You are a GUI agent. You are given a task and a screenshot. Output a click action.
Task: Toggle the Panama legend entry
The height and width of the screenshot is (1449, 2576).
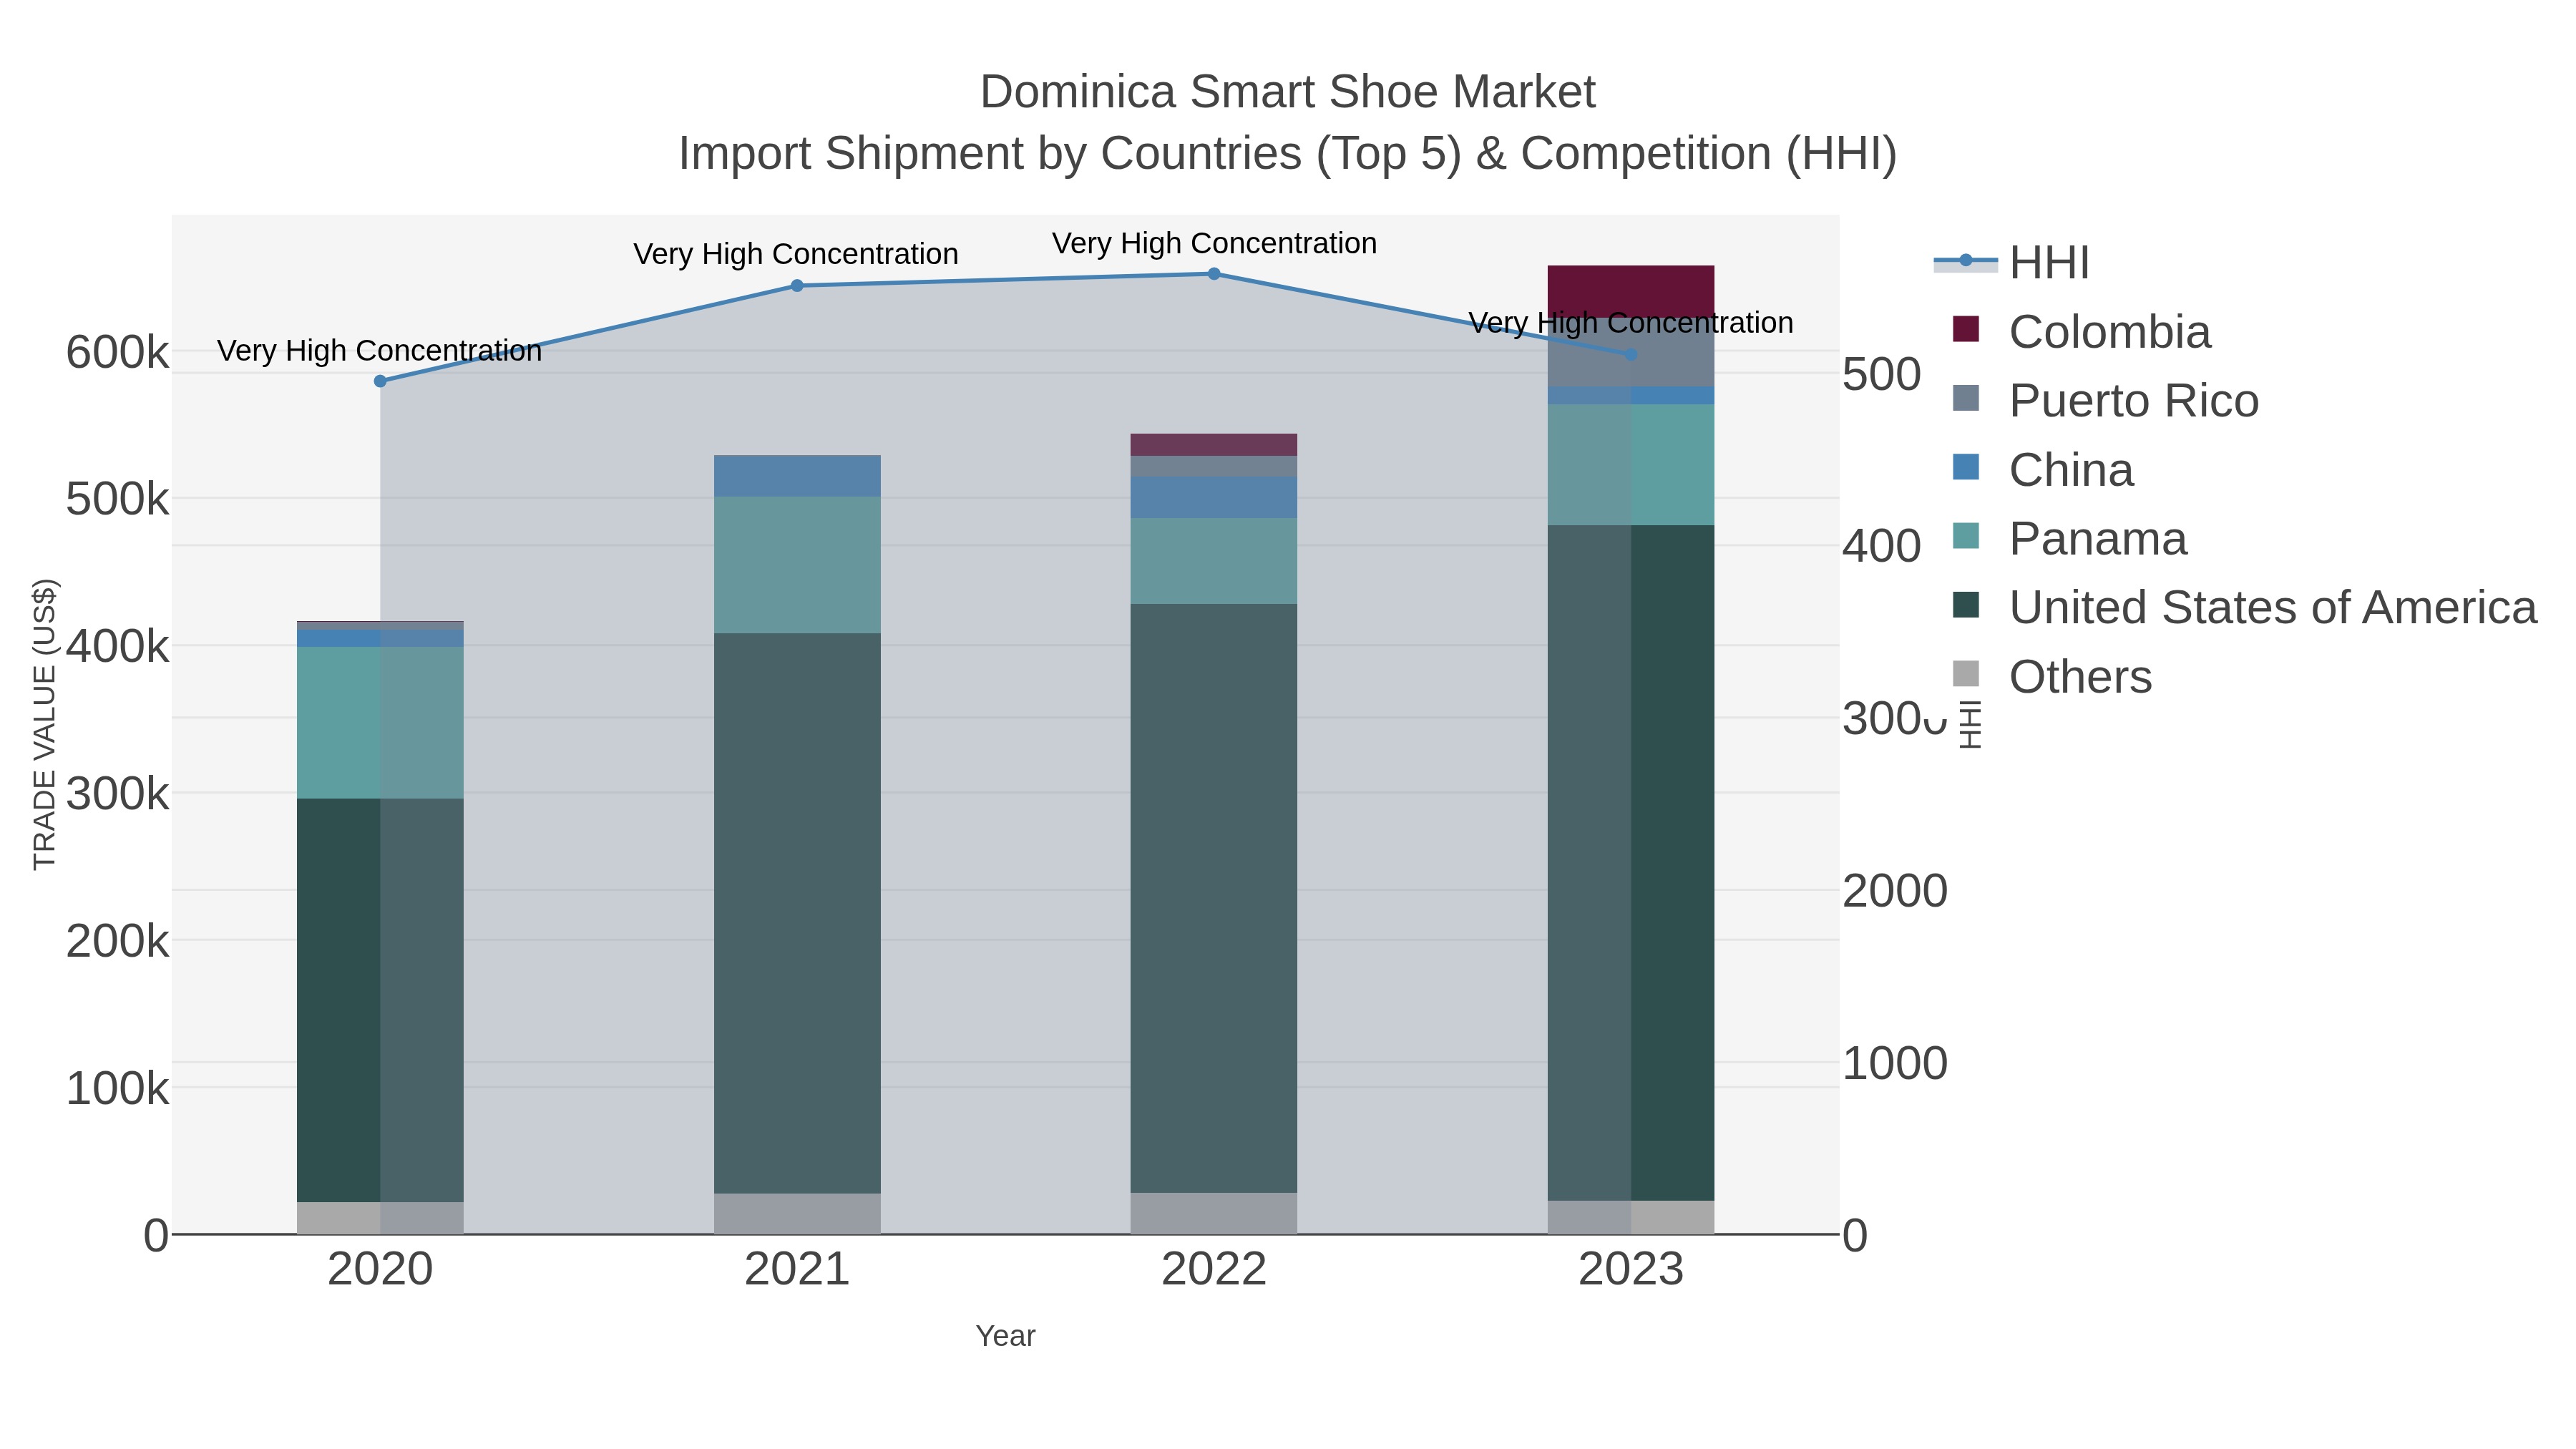2070,539
